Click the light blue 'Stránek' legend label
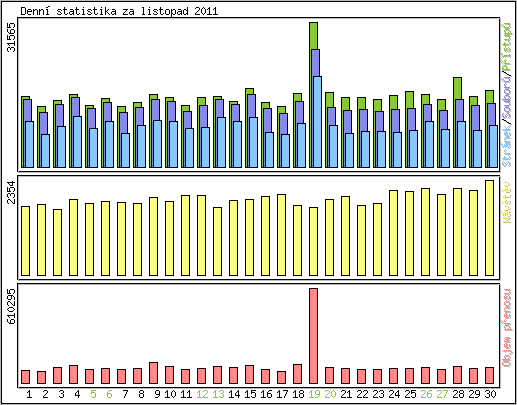517x405 pixels. tap(507, 146)
